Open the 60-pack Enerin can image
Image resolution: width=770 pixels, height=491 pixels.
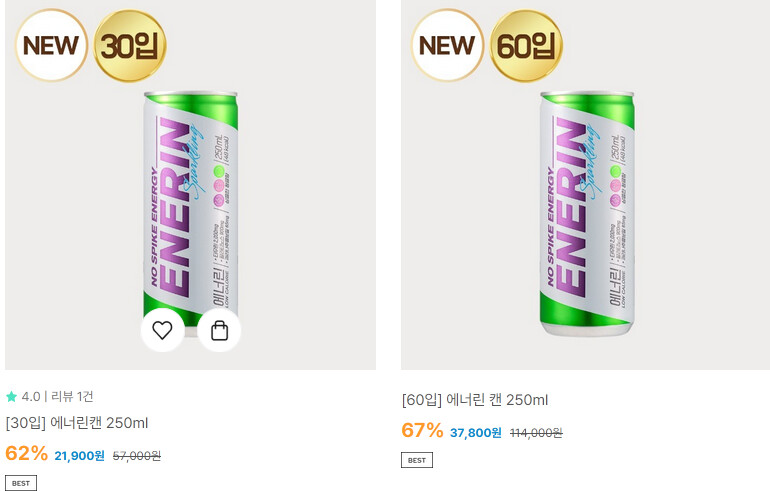coord(586,210)
